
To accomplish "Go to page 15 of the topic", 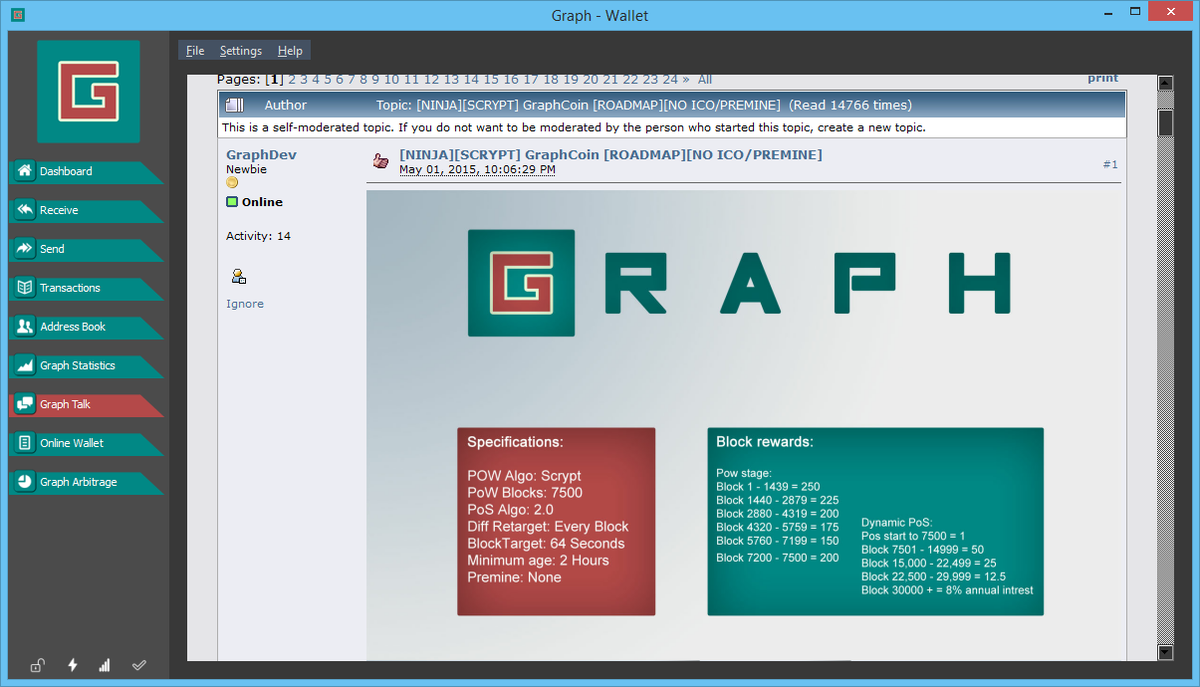I will (x=491, y=79).
